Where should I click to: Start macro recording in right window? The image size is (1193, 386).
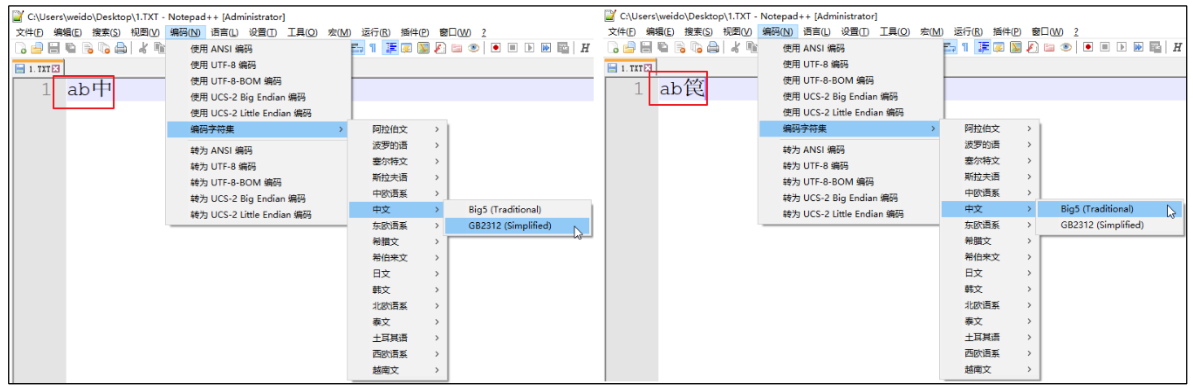(x=1087, y=47)
